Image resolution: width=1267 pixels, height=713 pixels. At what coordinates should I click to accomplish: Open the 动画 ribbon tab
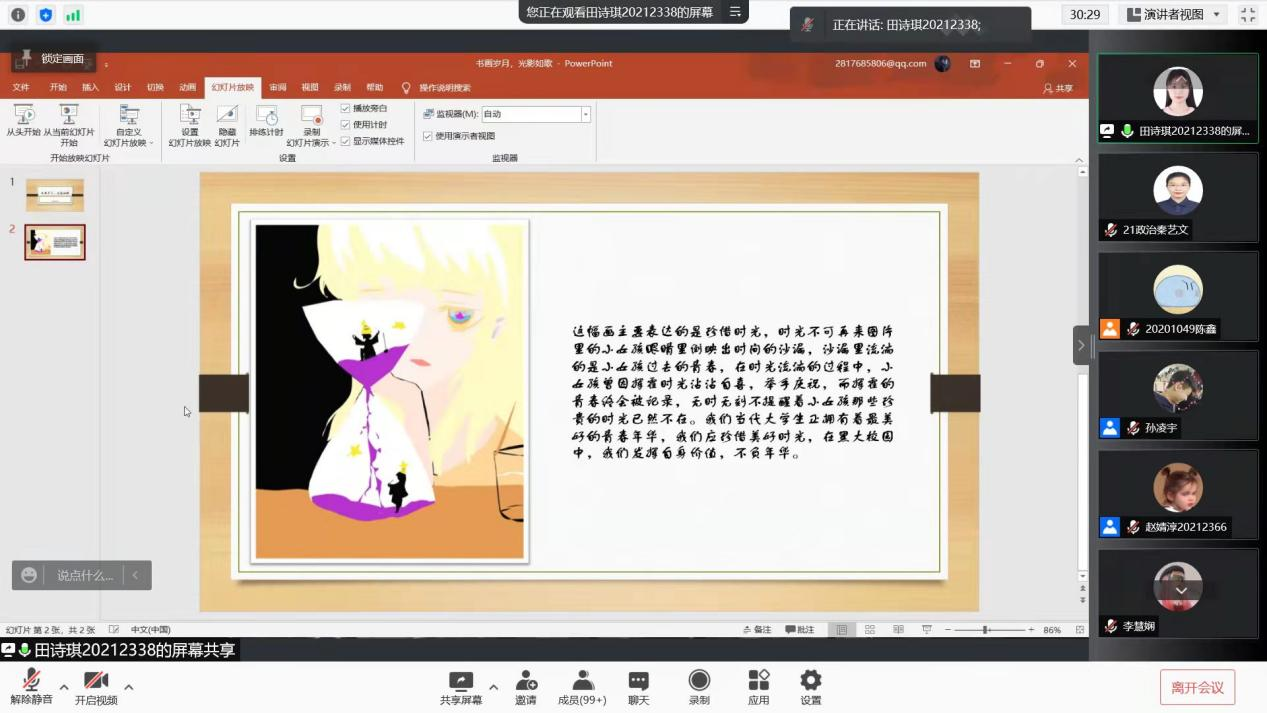point(187,88)
